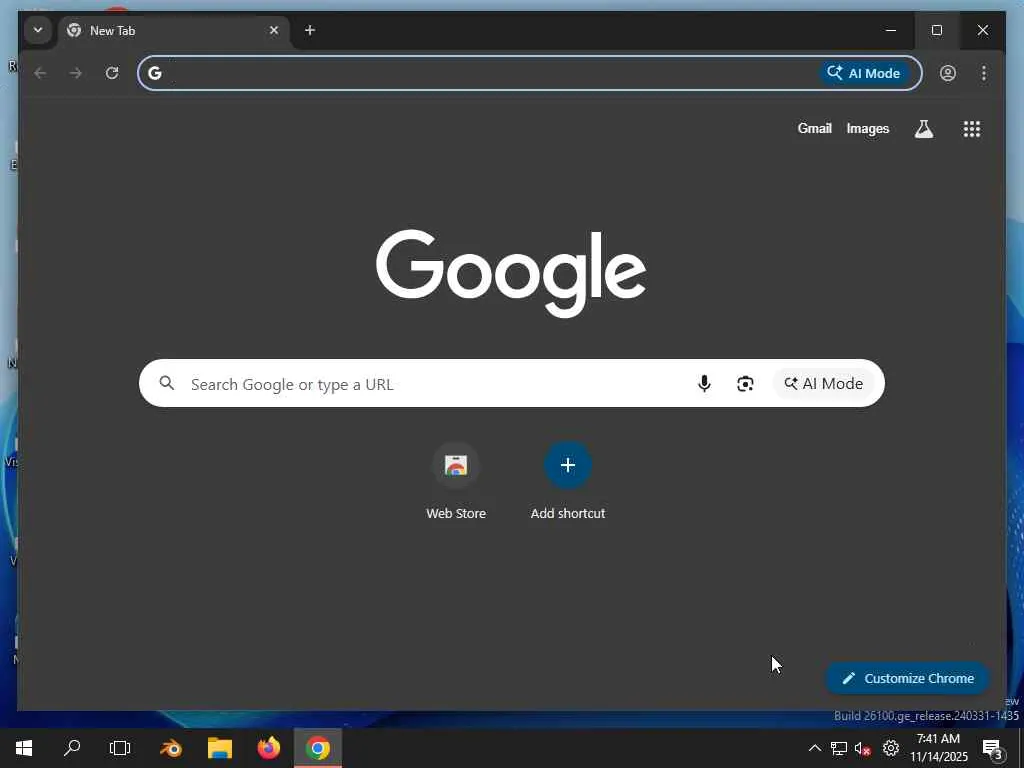This screenshot has width=1024, height=768.
Task: Show hidden system tray icons
Action: pyautogui.click(x=814, y=748)
